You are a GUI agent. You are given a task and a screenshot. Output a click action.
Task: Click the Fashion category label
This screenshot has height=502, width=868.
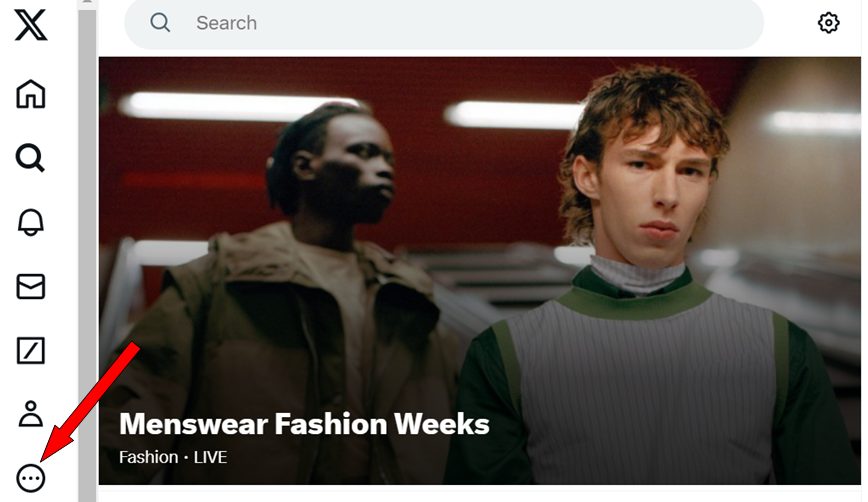148,457
